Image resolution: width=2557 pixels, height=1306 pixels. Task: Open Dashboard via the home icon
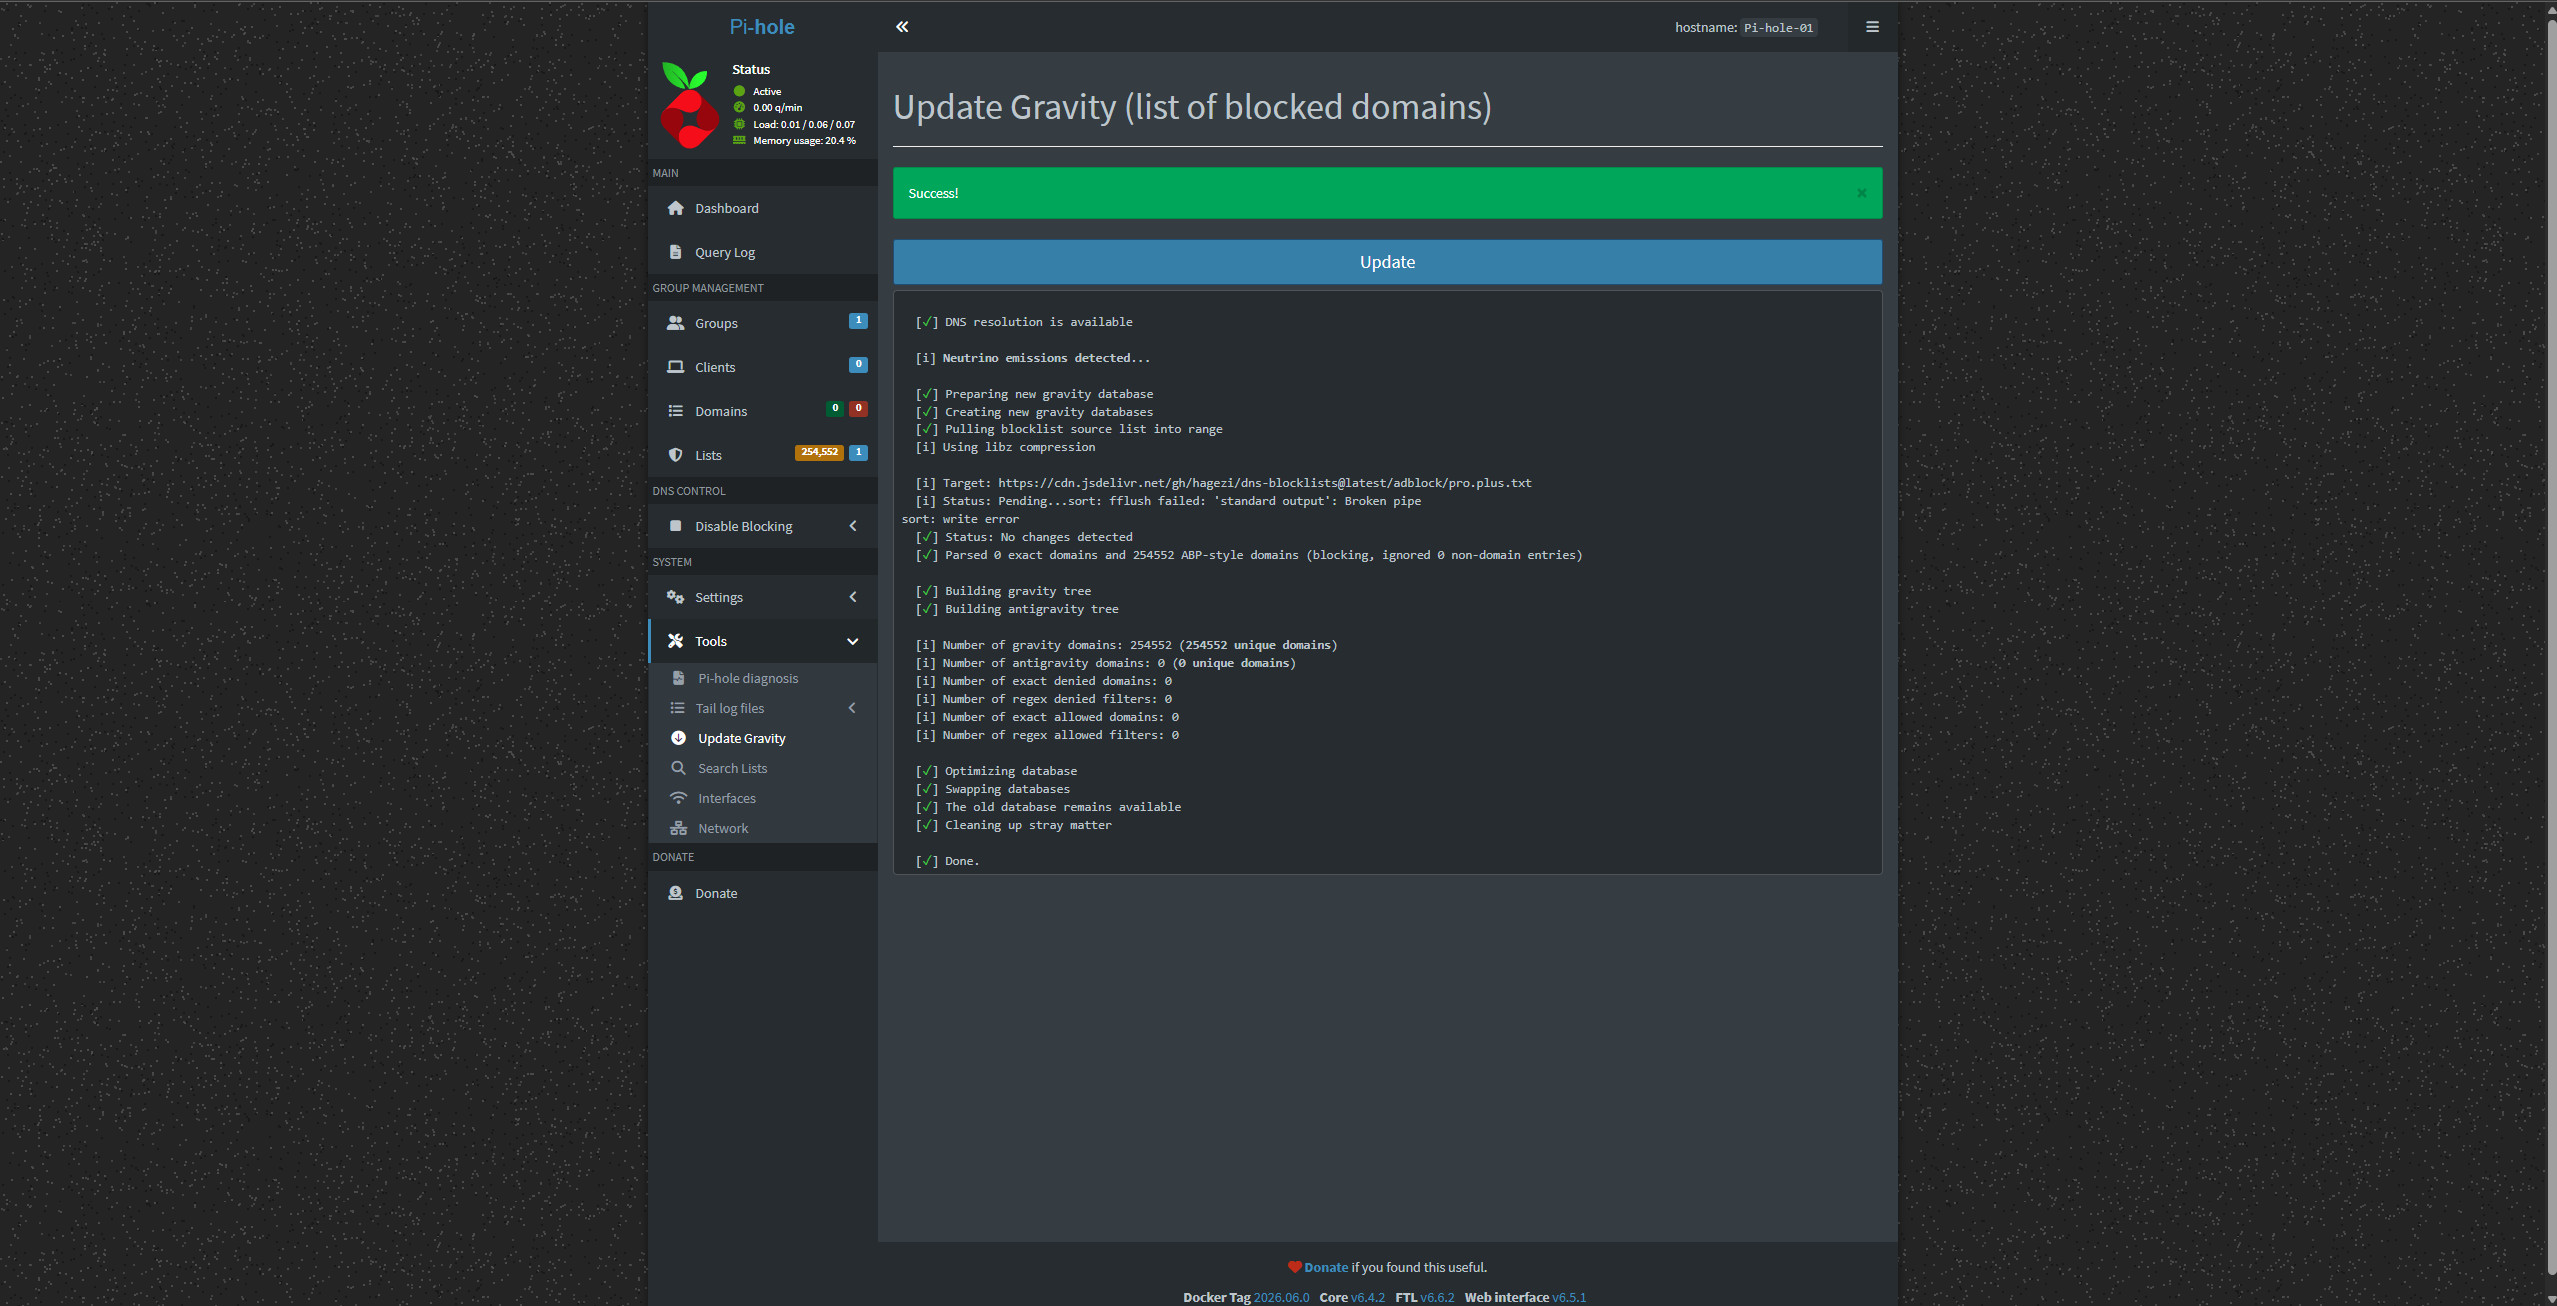[676, 208]
